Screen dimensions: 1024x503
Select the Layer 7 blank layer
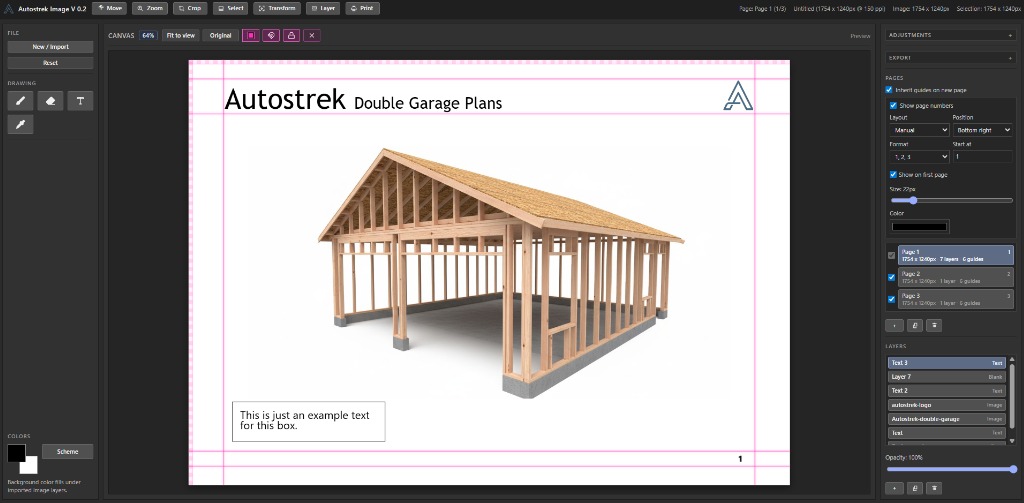946,377
